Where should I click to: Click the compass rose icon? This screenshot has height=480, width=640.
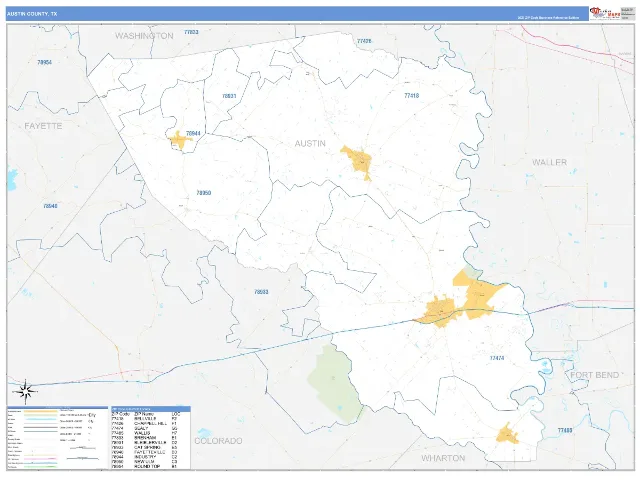[26, 391]
